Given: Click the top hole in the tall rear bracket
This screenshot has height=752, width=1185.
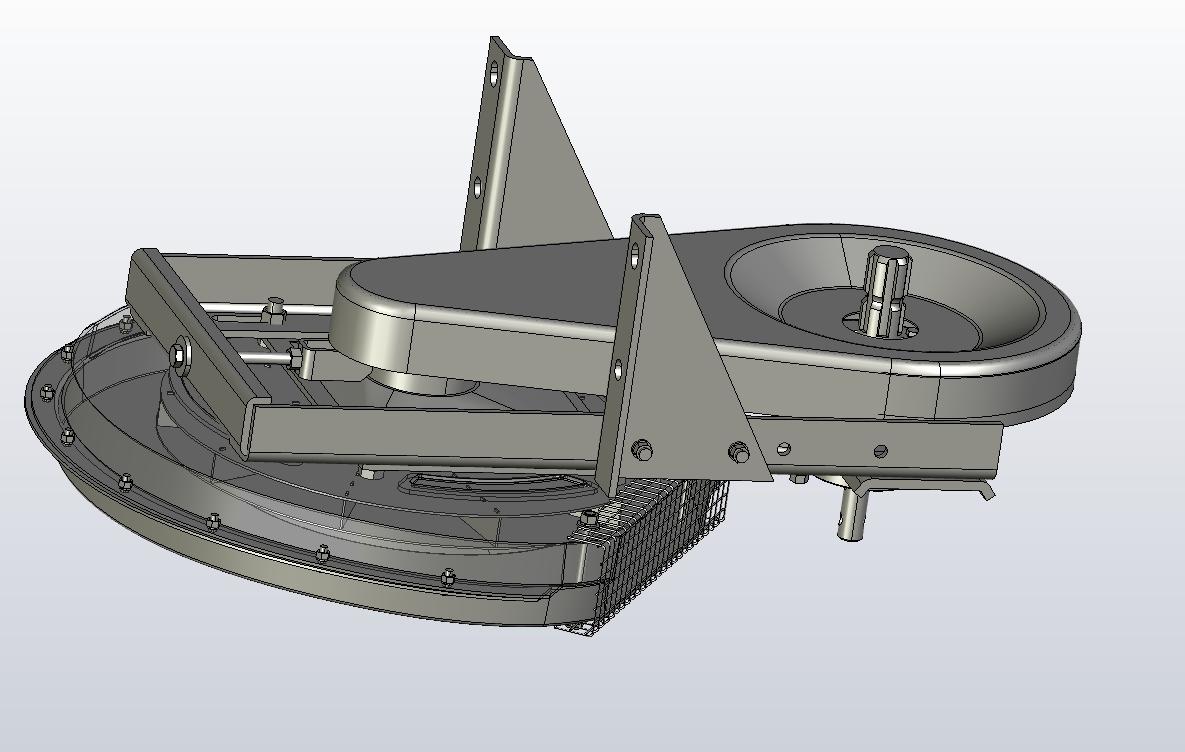Looking at the screenshot, I should point(495,74).
